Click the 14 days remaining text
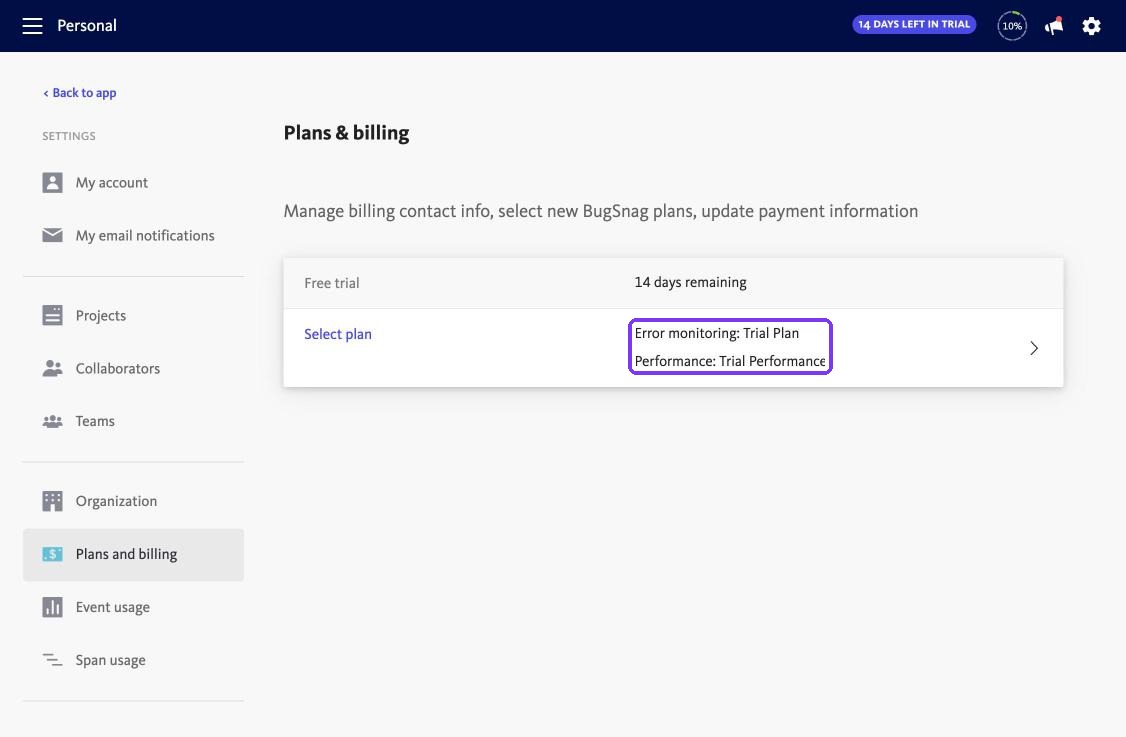Screen dimensions: 1126x737 pyautogui.click(x=690, y=282)
